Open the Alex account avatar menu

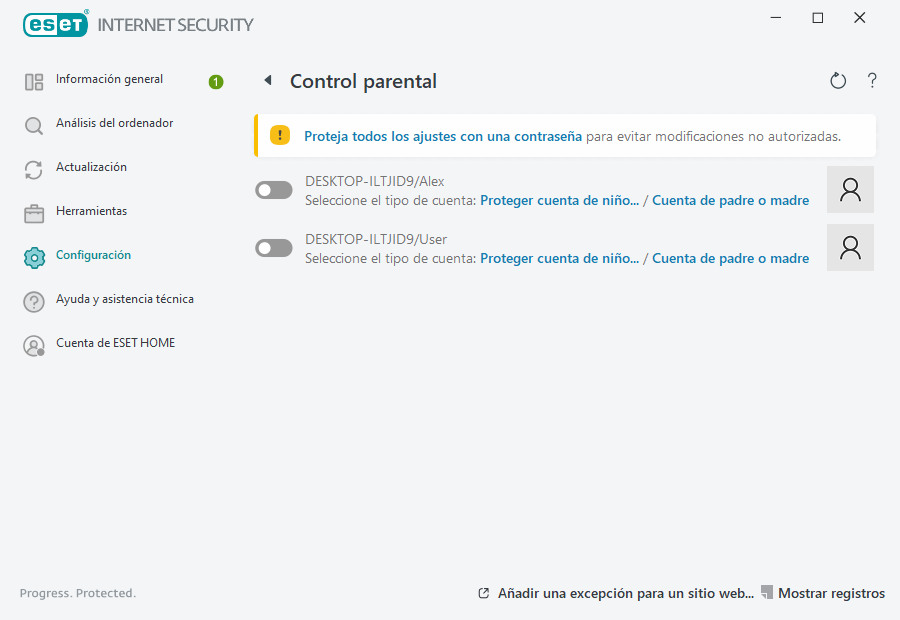[x=850, y=189]
